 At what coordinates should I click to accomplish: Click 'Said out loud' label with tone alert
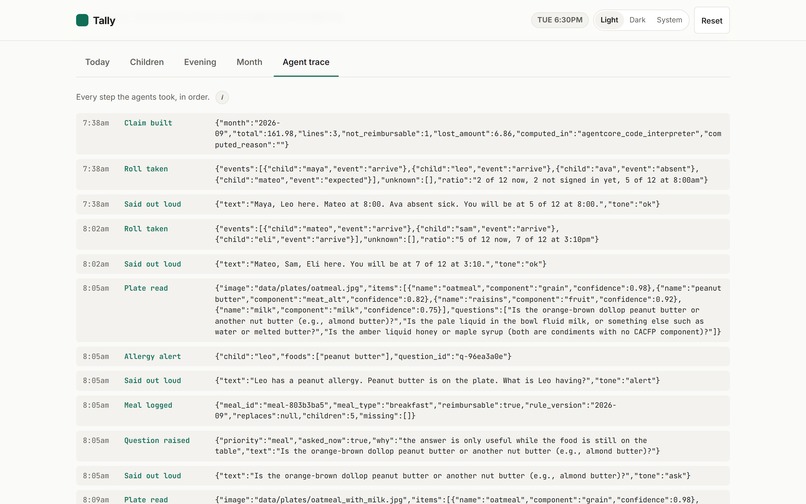[x=153, y=381]
